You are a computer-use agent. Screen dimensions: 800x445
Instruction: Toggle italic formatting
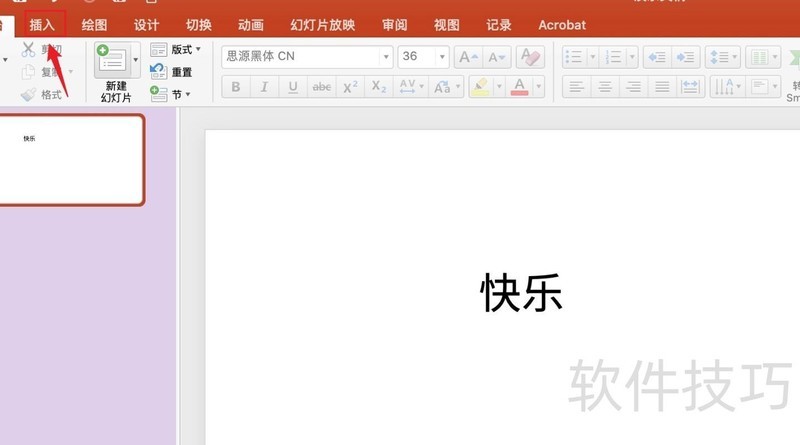pyautogui.click(x=264, y=87)
